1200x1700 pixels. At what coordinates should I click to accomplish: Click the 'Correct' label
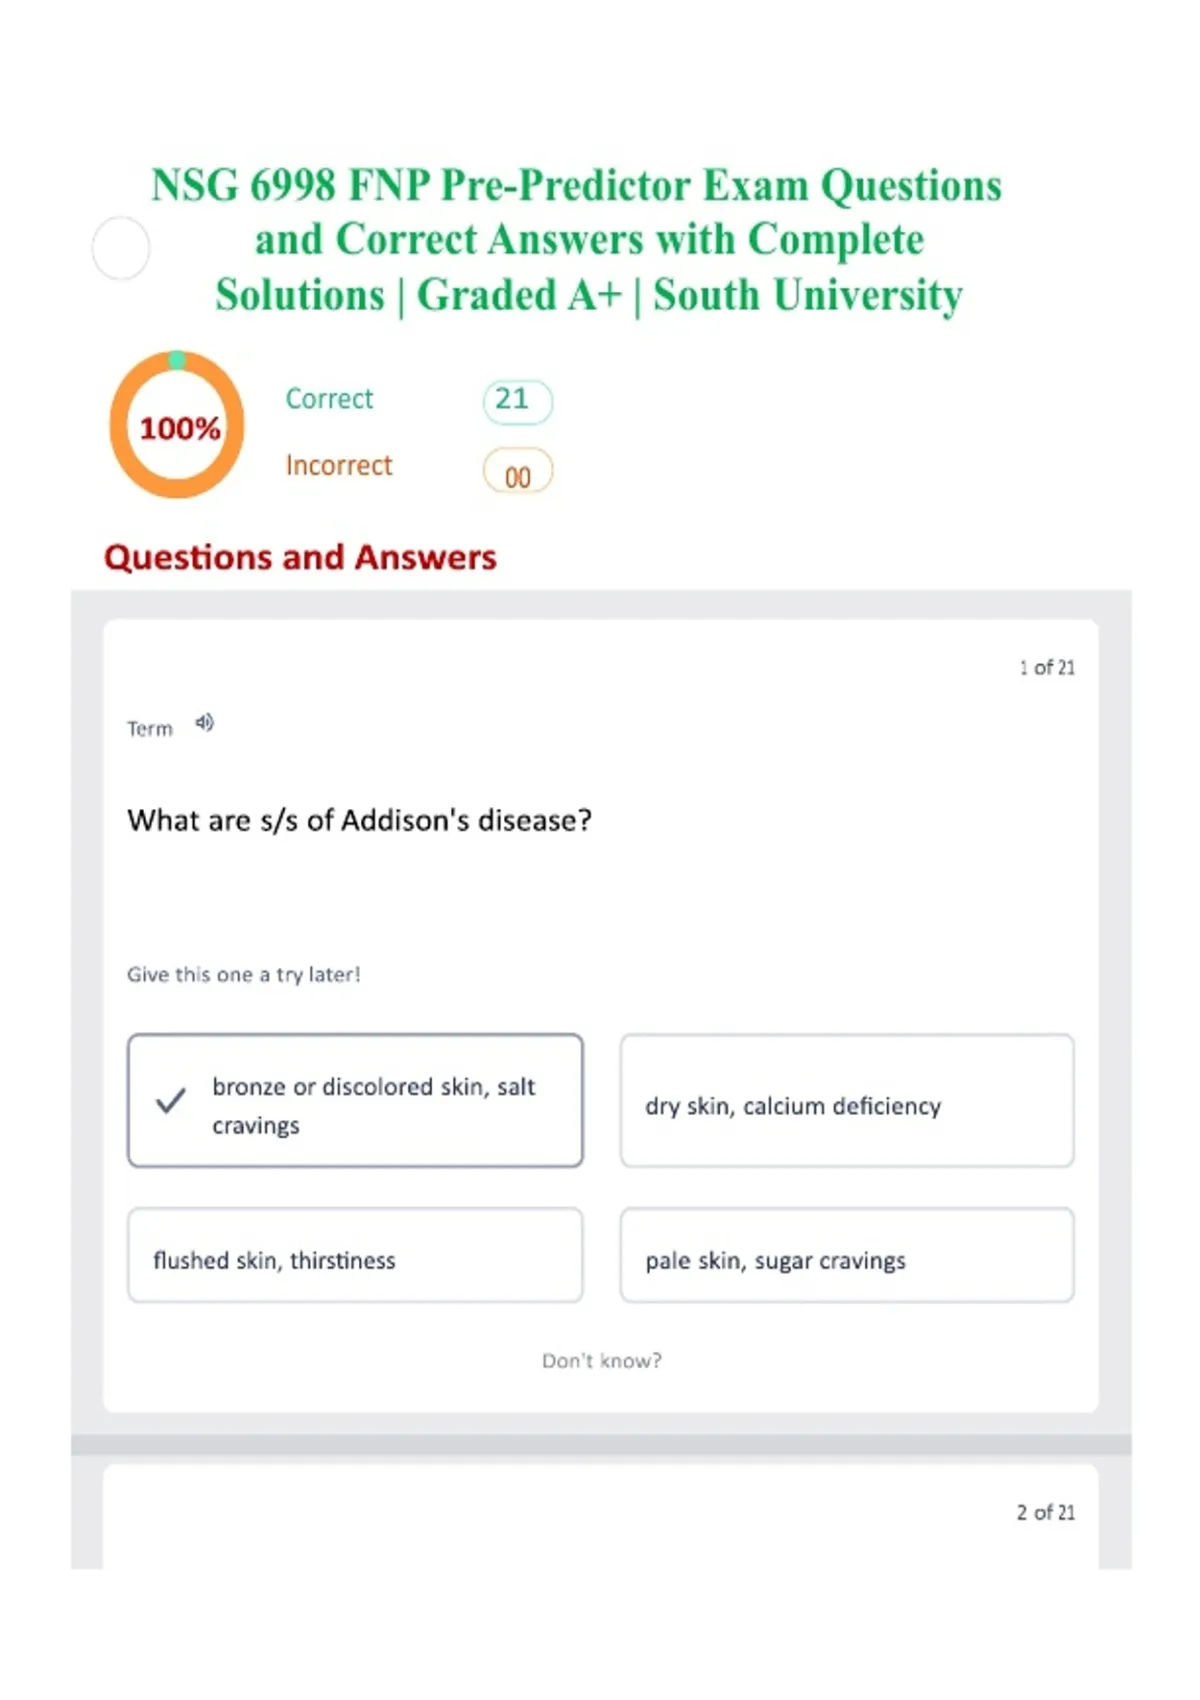(x=329, y=399)
